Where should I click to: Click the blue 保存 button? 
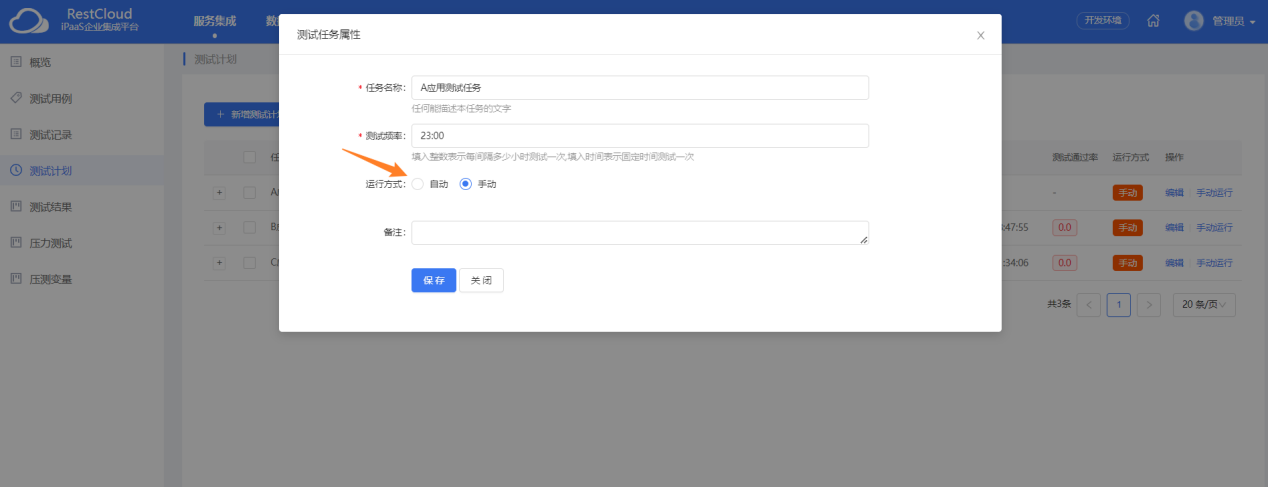[x=434, y=280]
